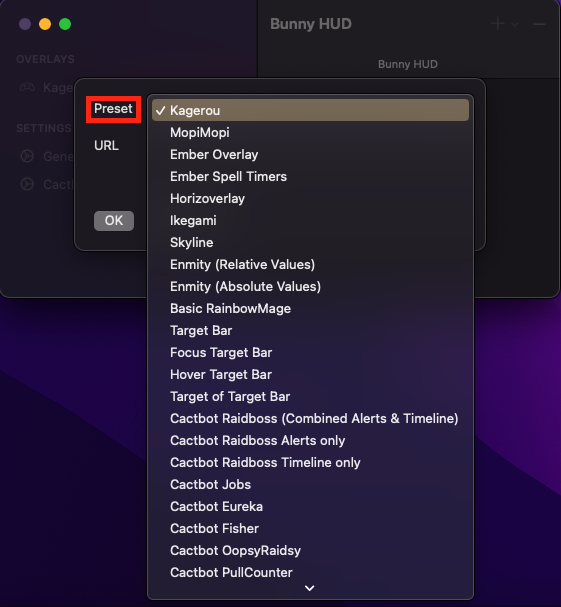Open the Cactbot settings sidebar item

[x=46, y=184]
